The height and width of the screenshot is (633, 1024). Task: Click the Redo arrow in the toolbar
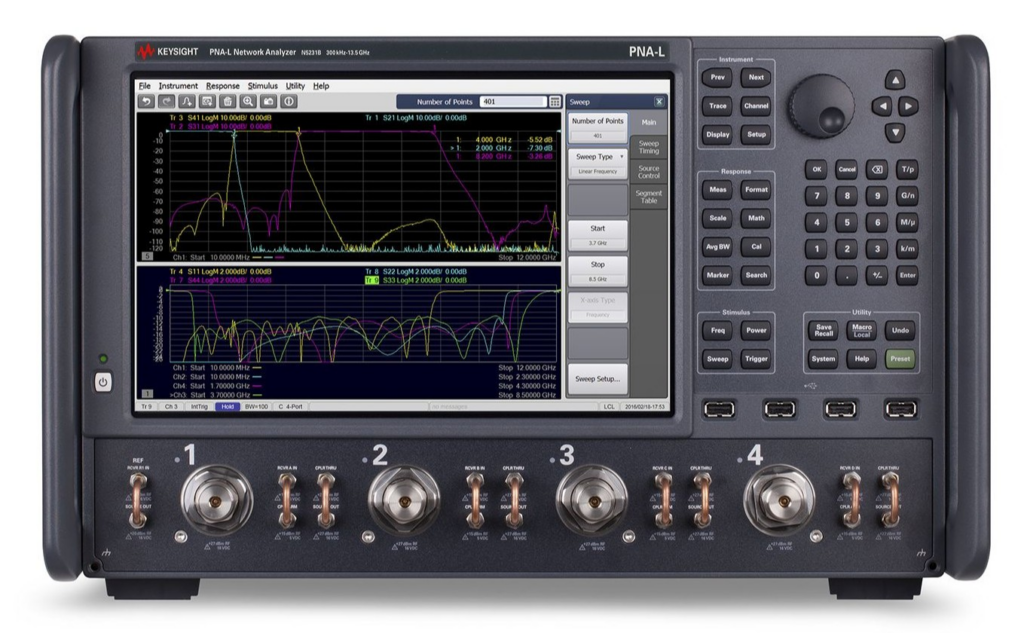click(x=167, y=101)
